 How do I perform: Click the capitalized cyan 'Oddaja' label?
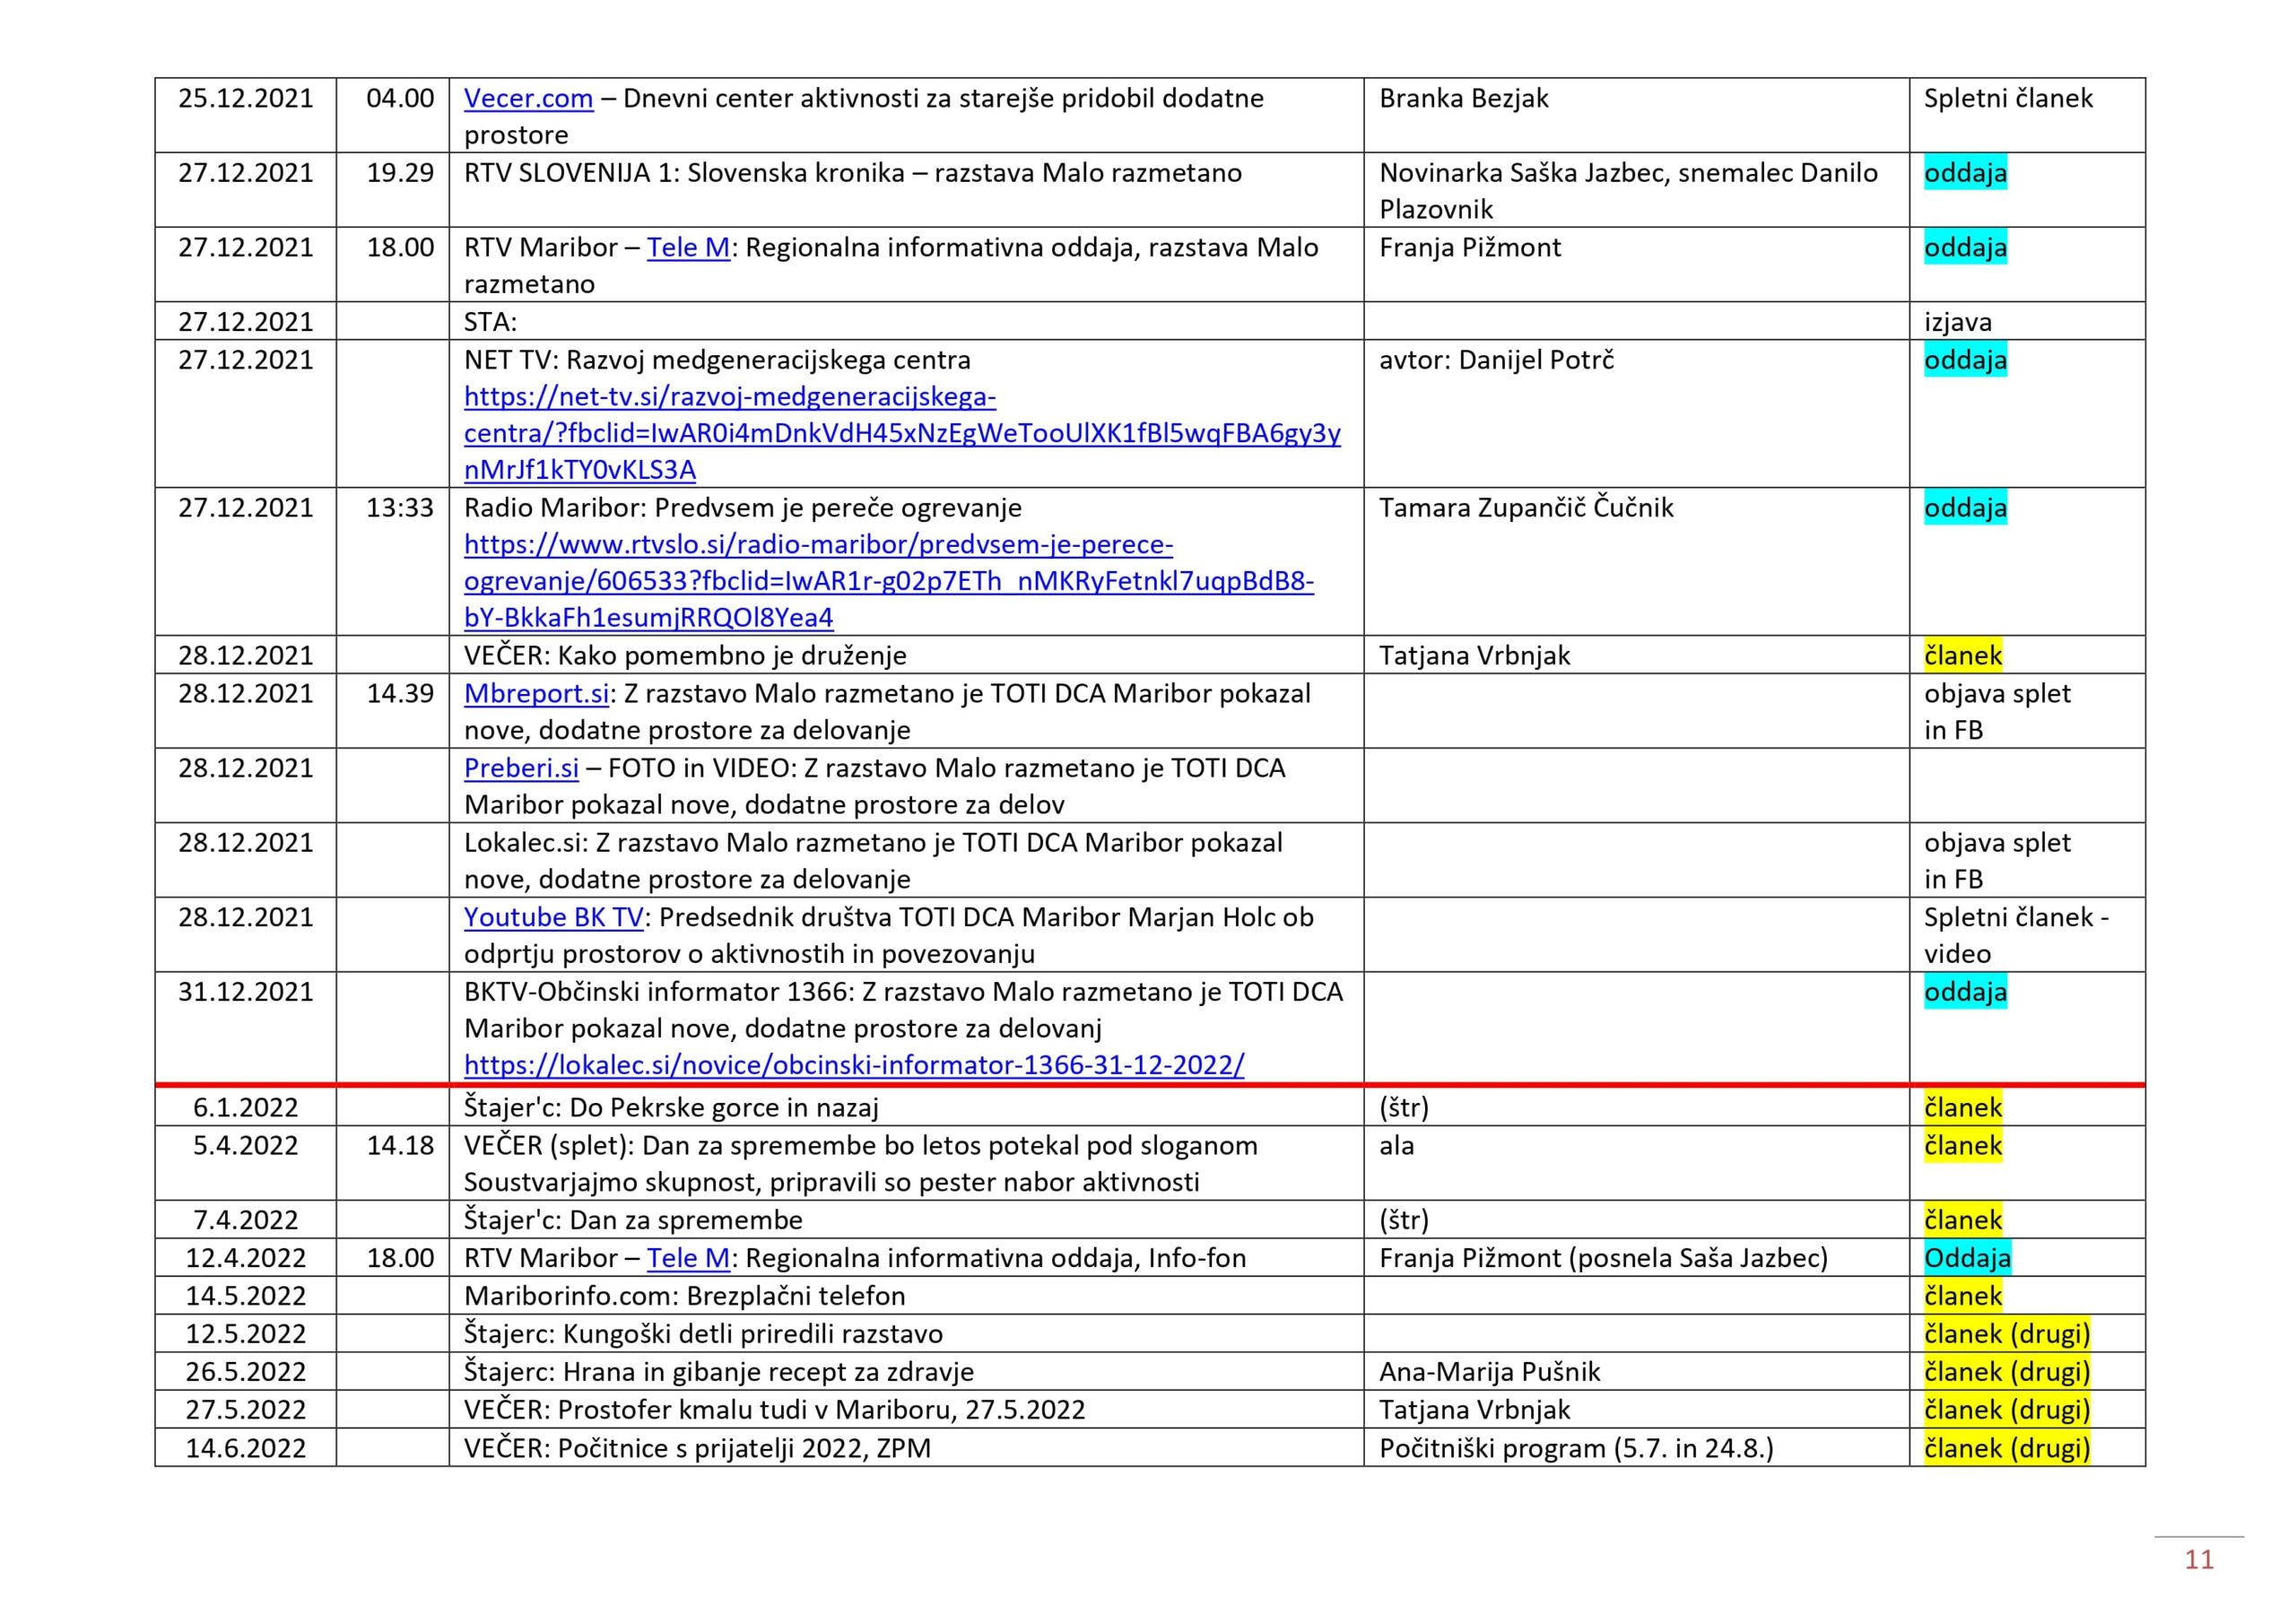click(1966, 1257)
